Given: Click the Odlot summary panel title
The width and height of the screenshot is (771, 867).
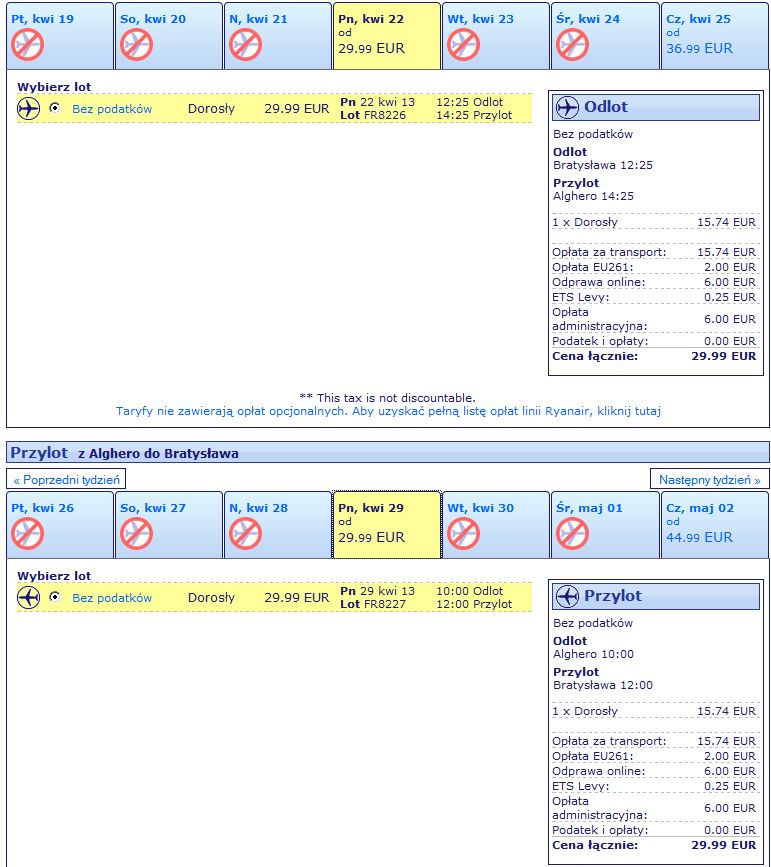Looking at the screenshot, I should [606, 106].
